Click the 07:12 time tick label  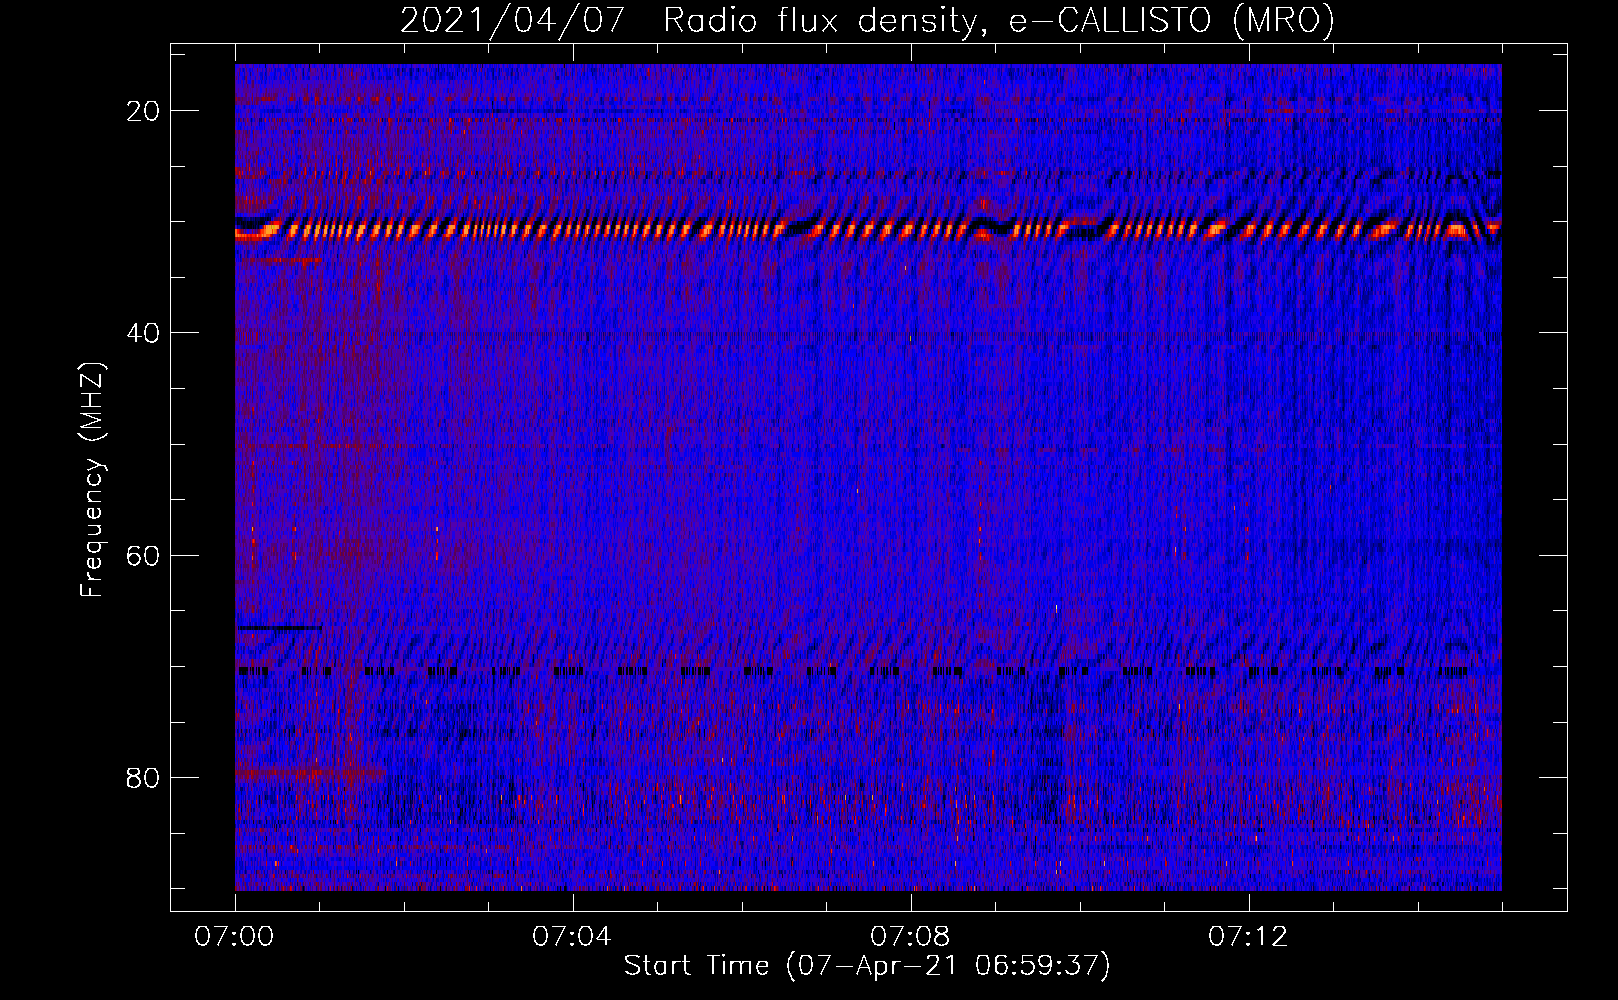1248,937
